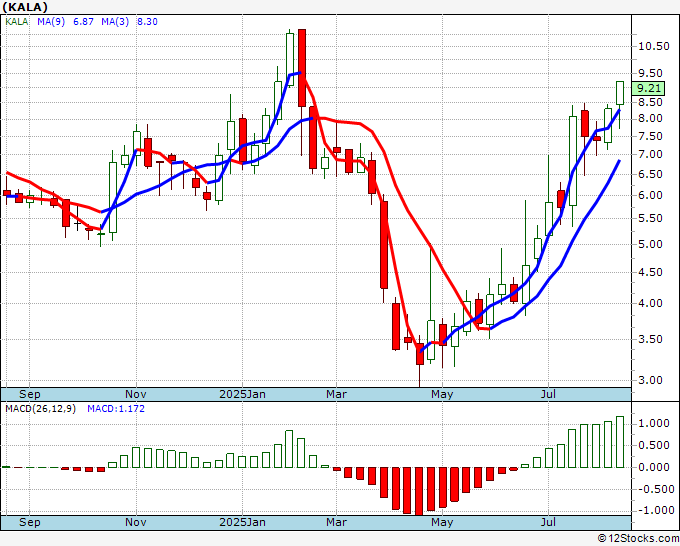Click Nov on the price chart time axis
680x546 pixels.
[136, 394]
